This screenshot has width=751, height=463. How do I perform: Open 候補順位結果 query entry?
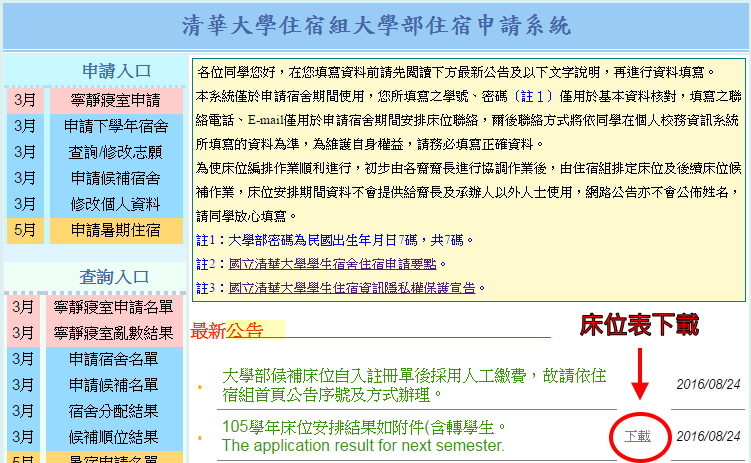tap(114, 437)
